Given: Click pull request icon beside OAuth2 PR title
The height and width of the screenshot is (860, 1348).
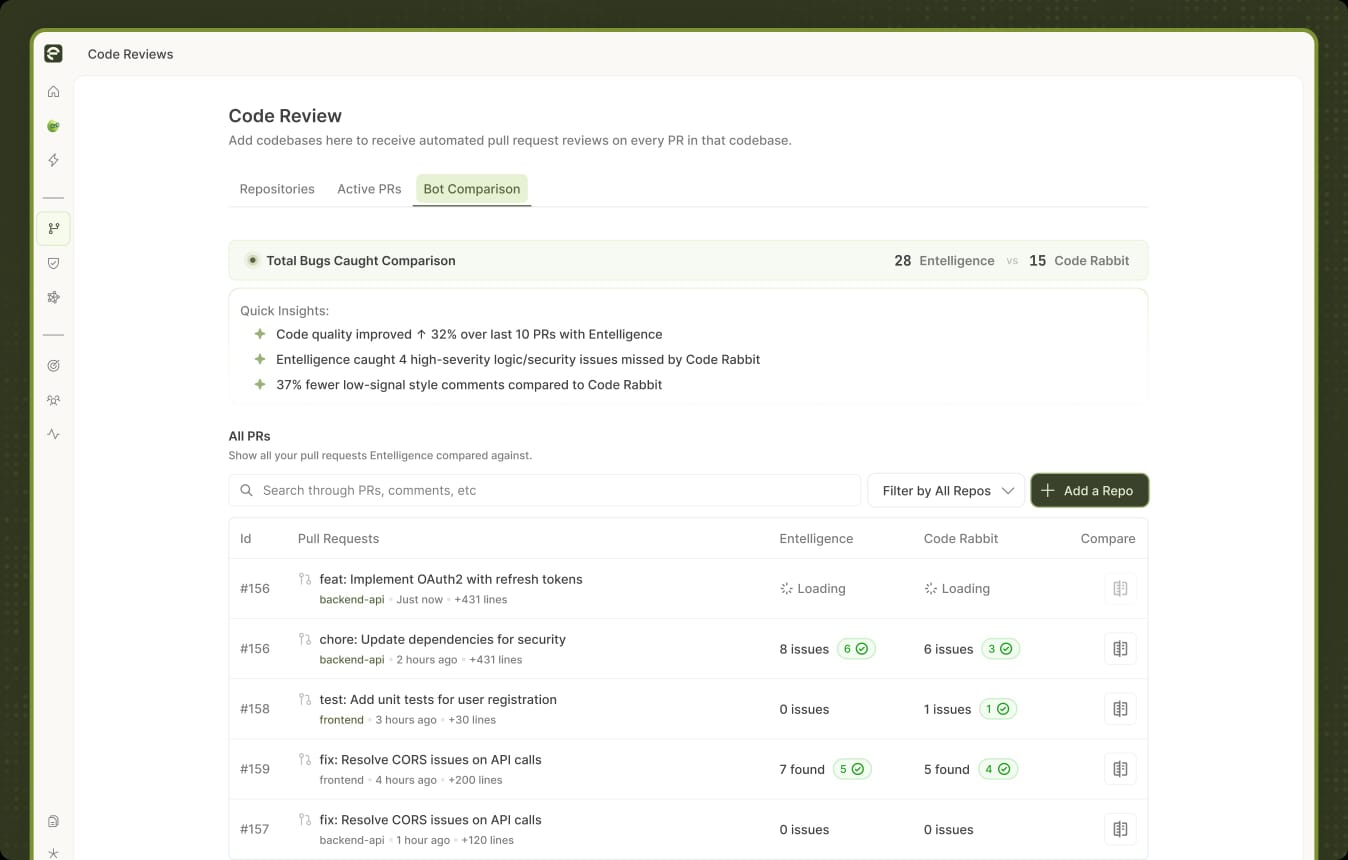Looking at the screenshot, I should pos(305,579).
